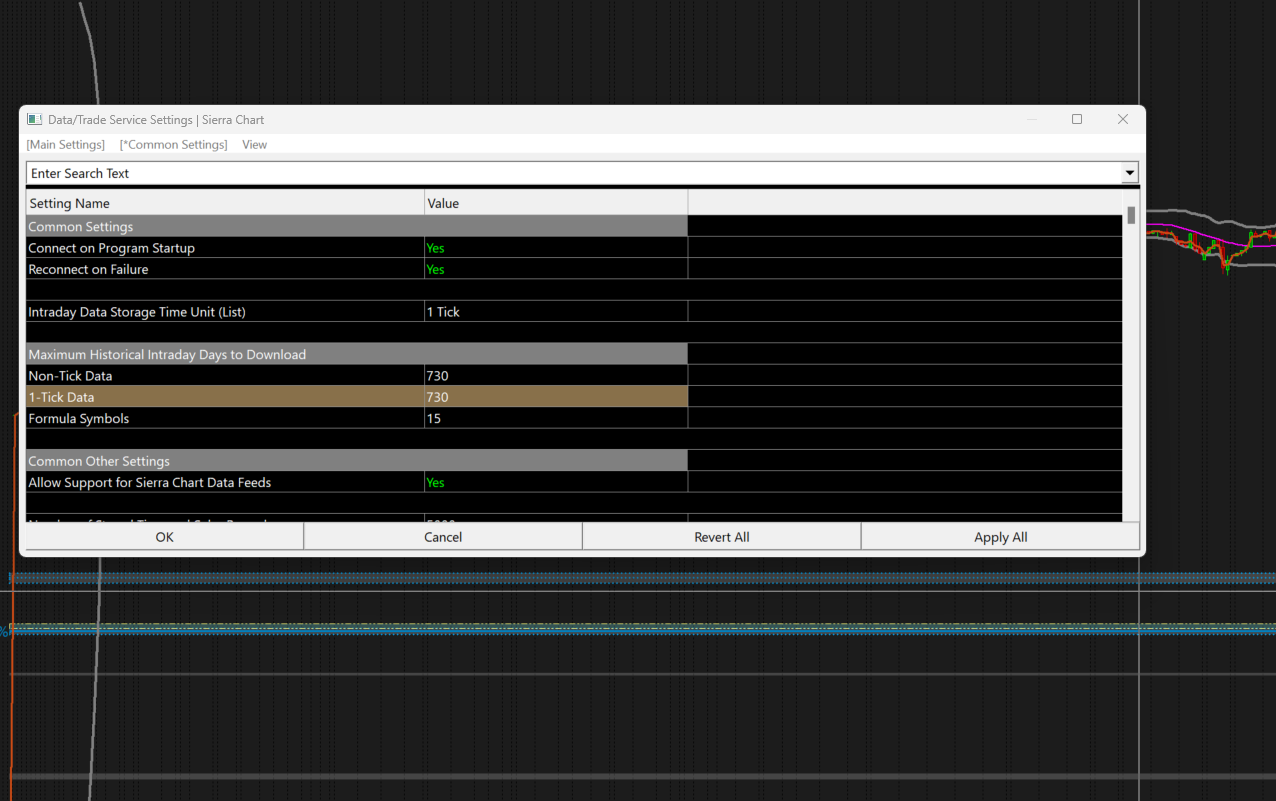
Task: Click the Sierra Chart window title icon
Action: pos(34,119)
